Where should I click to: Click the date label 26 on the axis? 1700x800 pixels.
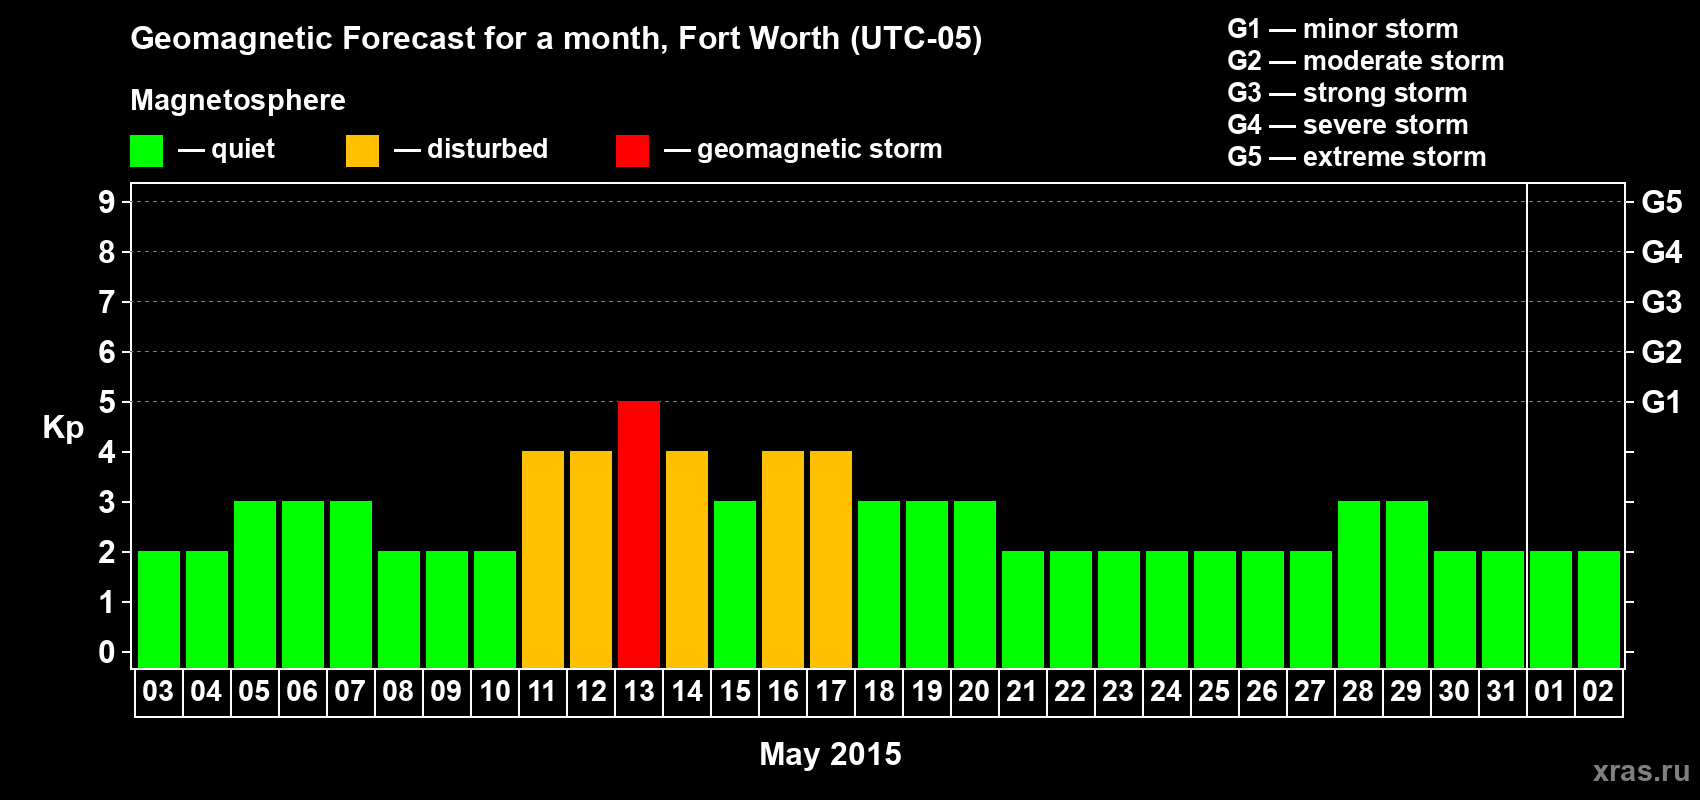1262,692
